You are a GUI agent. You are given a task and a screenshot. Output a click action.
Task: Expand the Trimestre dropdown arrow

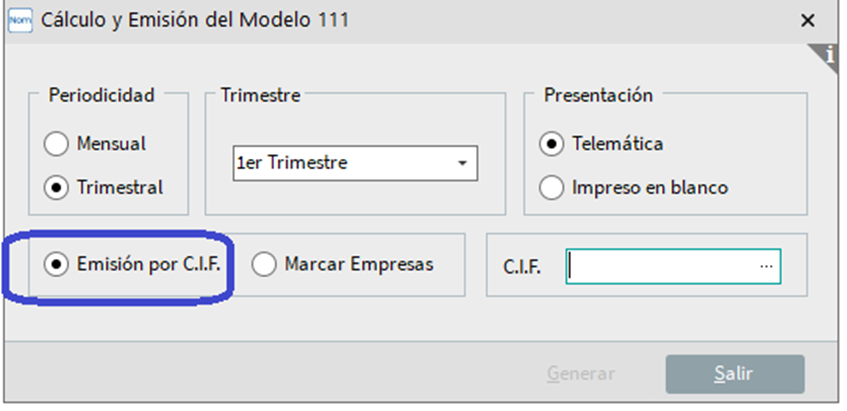pyautogui.click(x=462, y=163)
